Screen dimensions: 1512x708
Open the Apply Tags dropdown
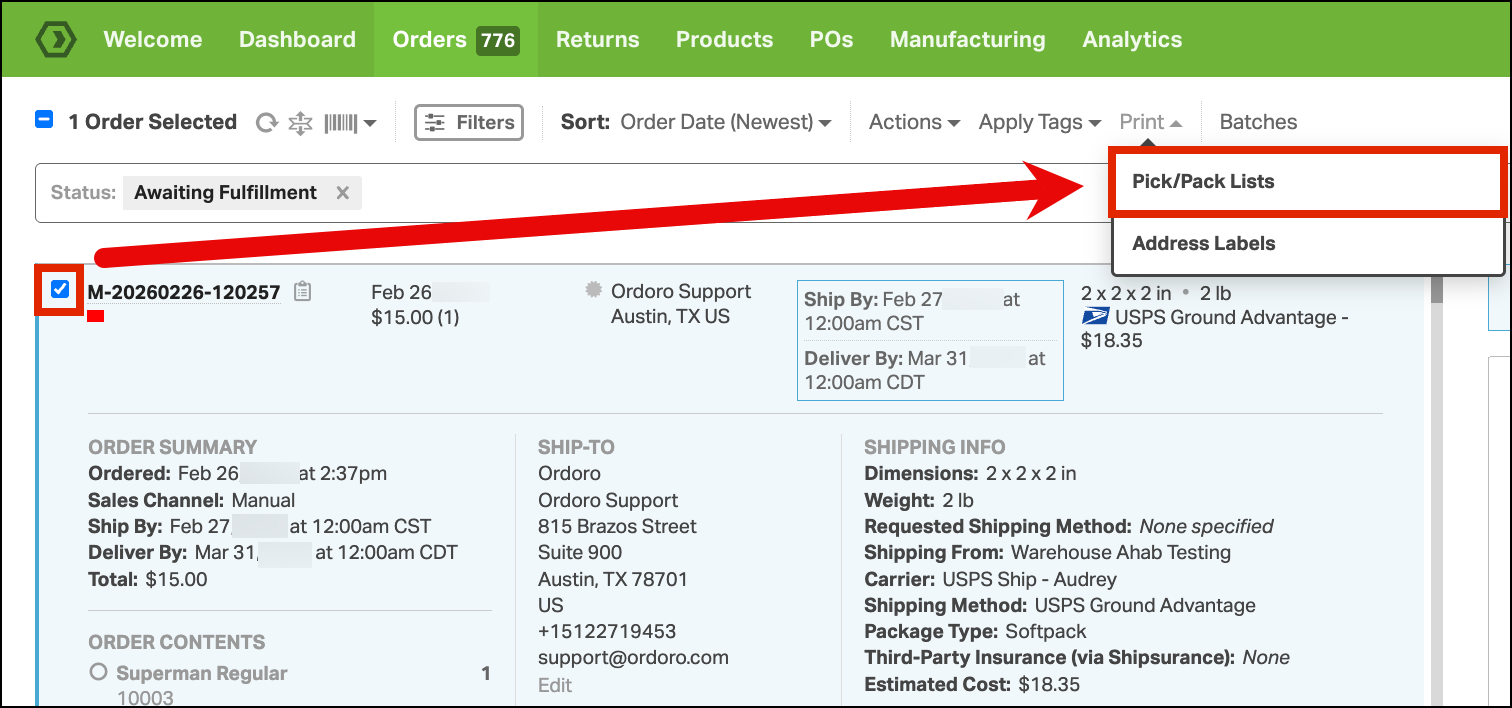[x=1040, y=122]
